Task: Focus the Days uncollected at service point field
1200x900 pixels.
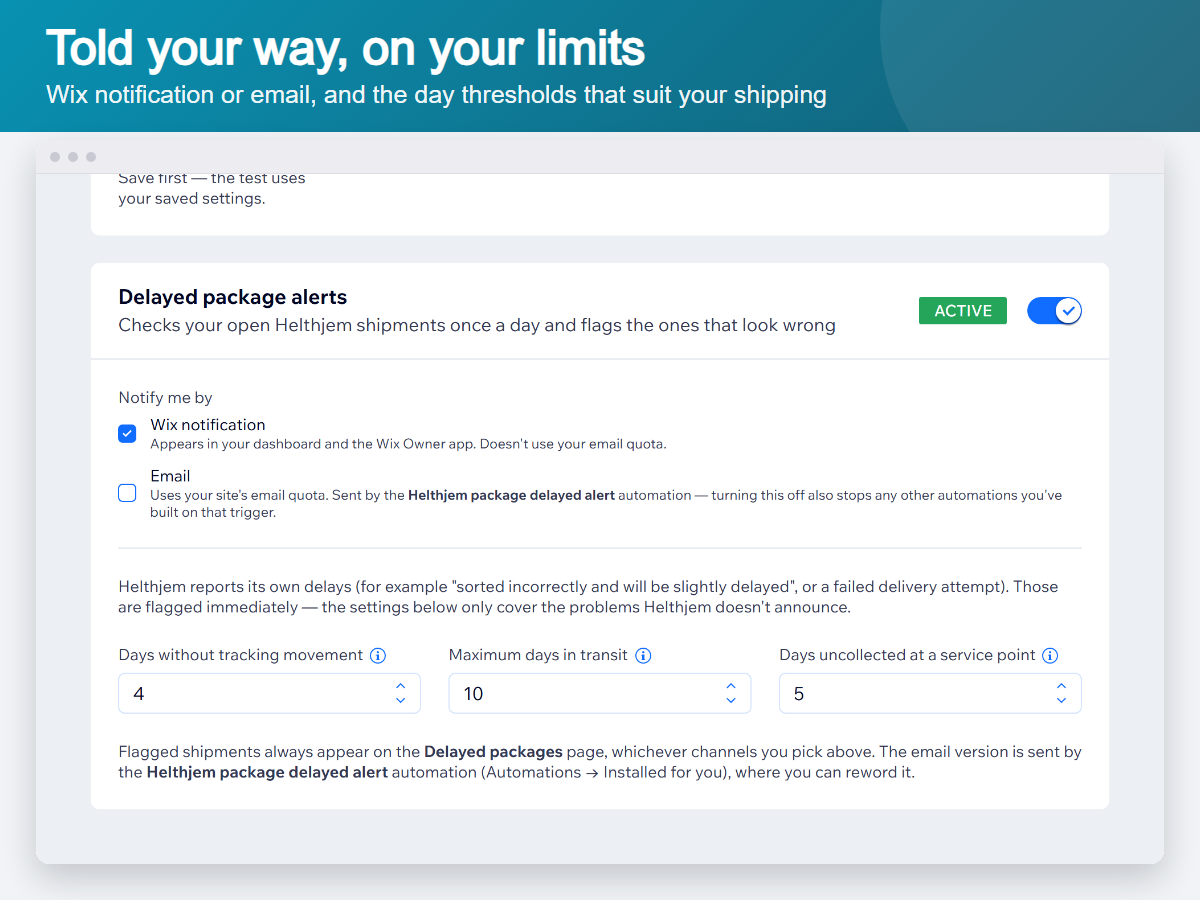Action: (x=930, y=693)
